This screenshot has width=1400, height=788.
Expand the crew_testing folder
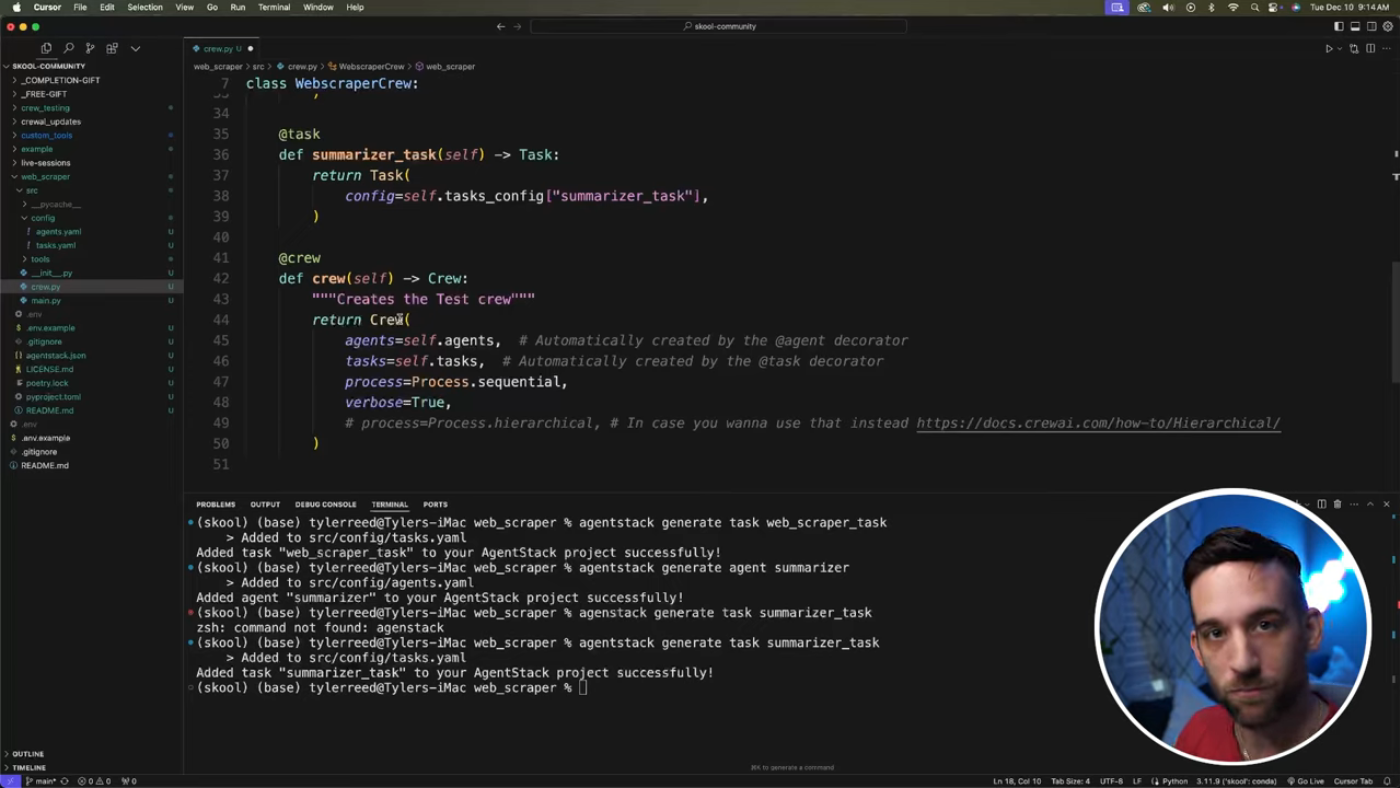click(45, 108)
